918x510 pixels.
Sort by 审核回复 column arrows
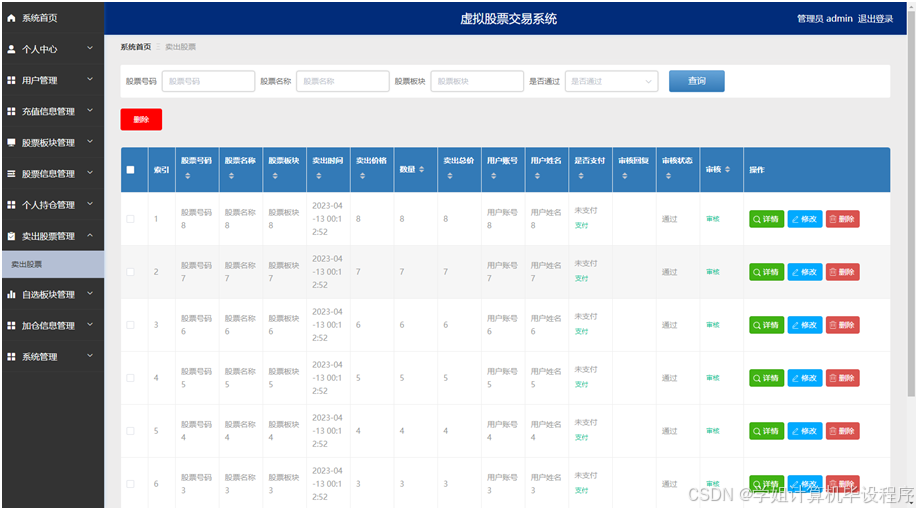(x=625, y=176)
